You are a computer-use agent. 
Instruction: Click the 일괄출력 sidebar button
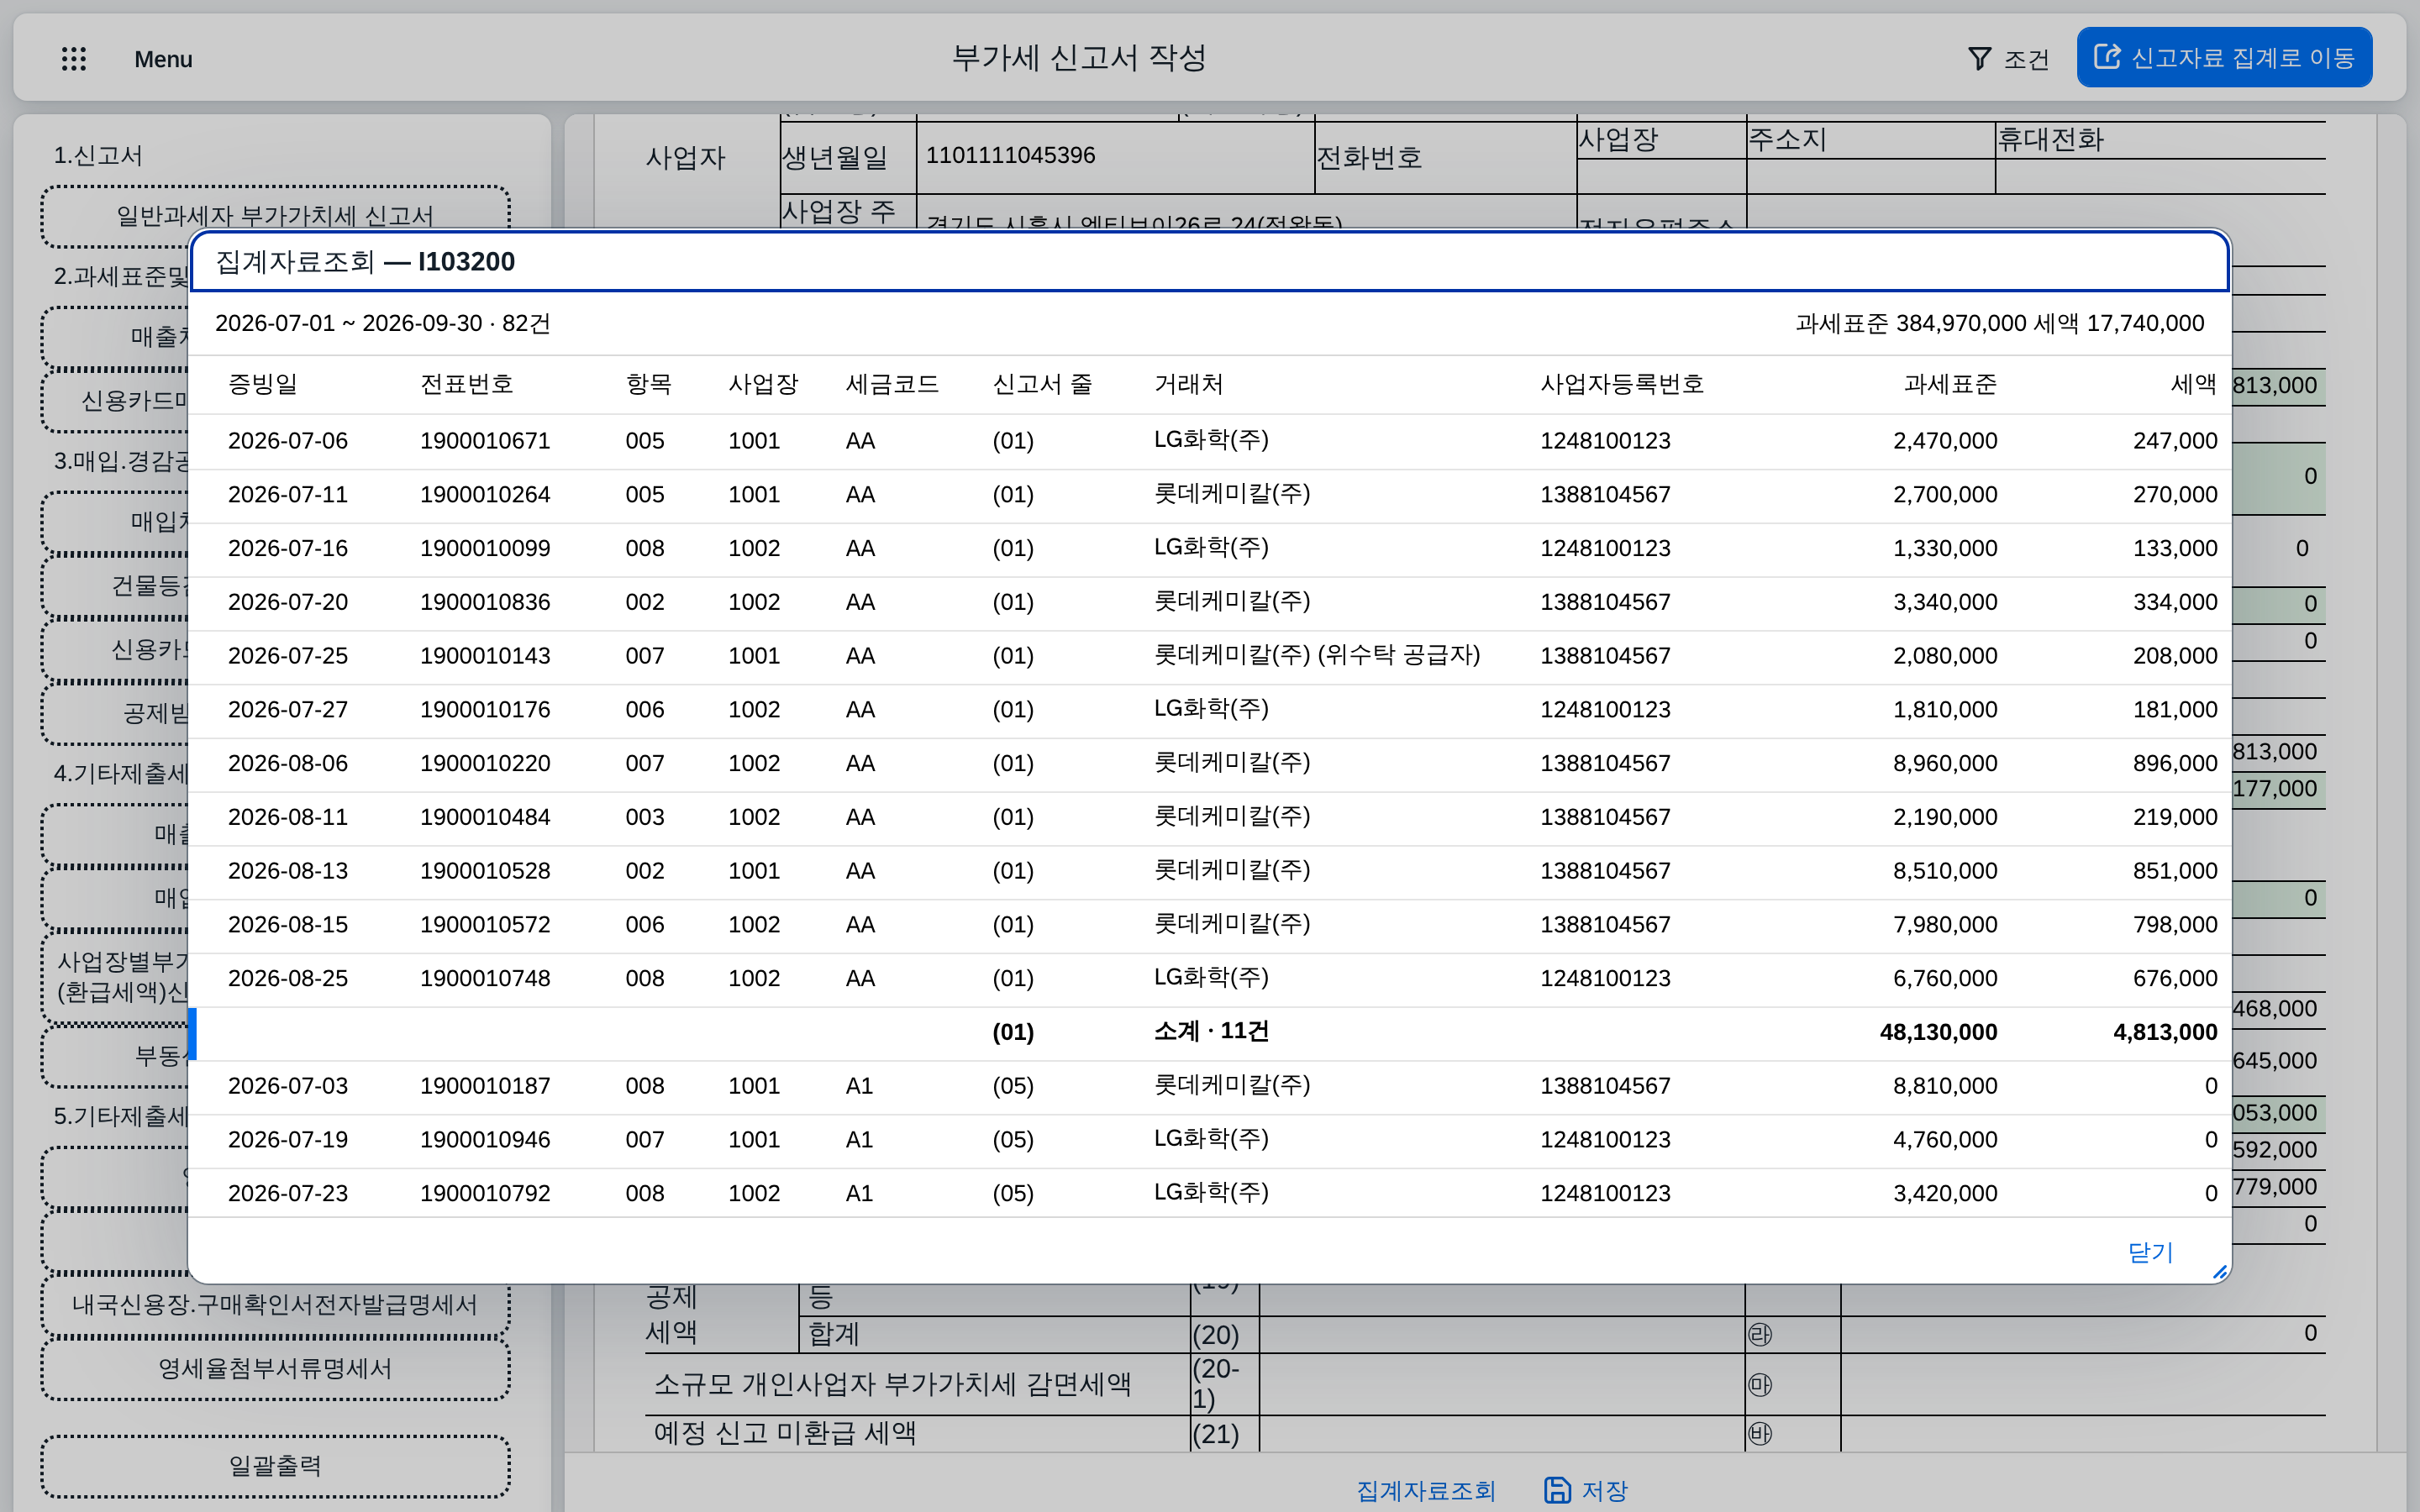[x=275, y=1466]
